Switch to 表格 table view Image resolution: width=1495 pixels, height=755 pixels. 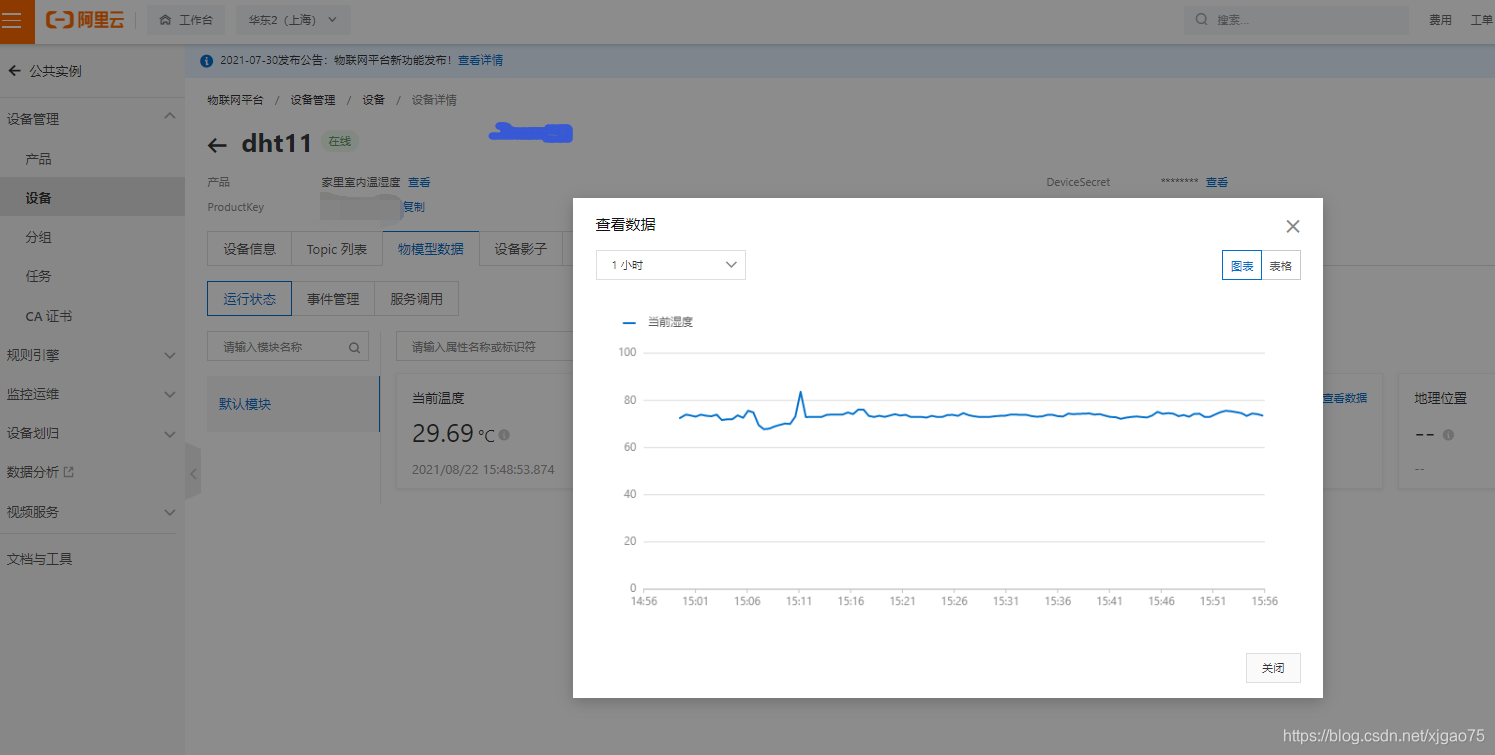[x=1281, y=266]
